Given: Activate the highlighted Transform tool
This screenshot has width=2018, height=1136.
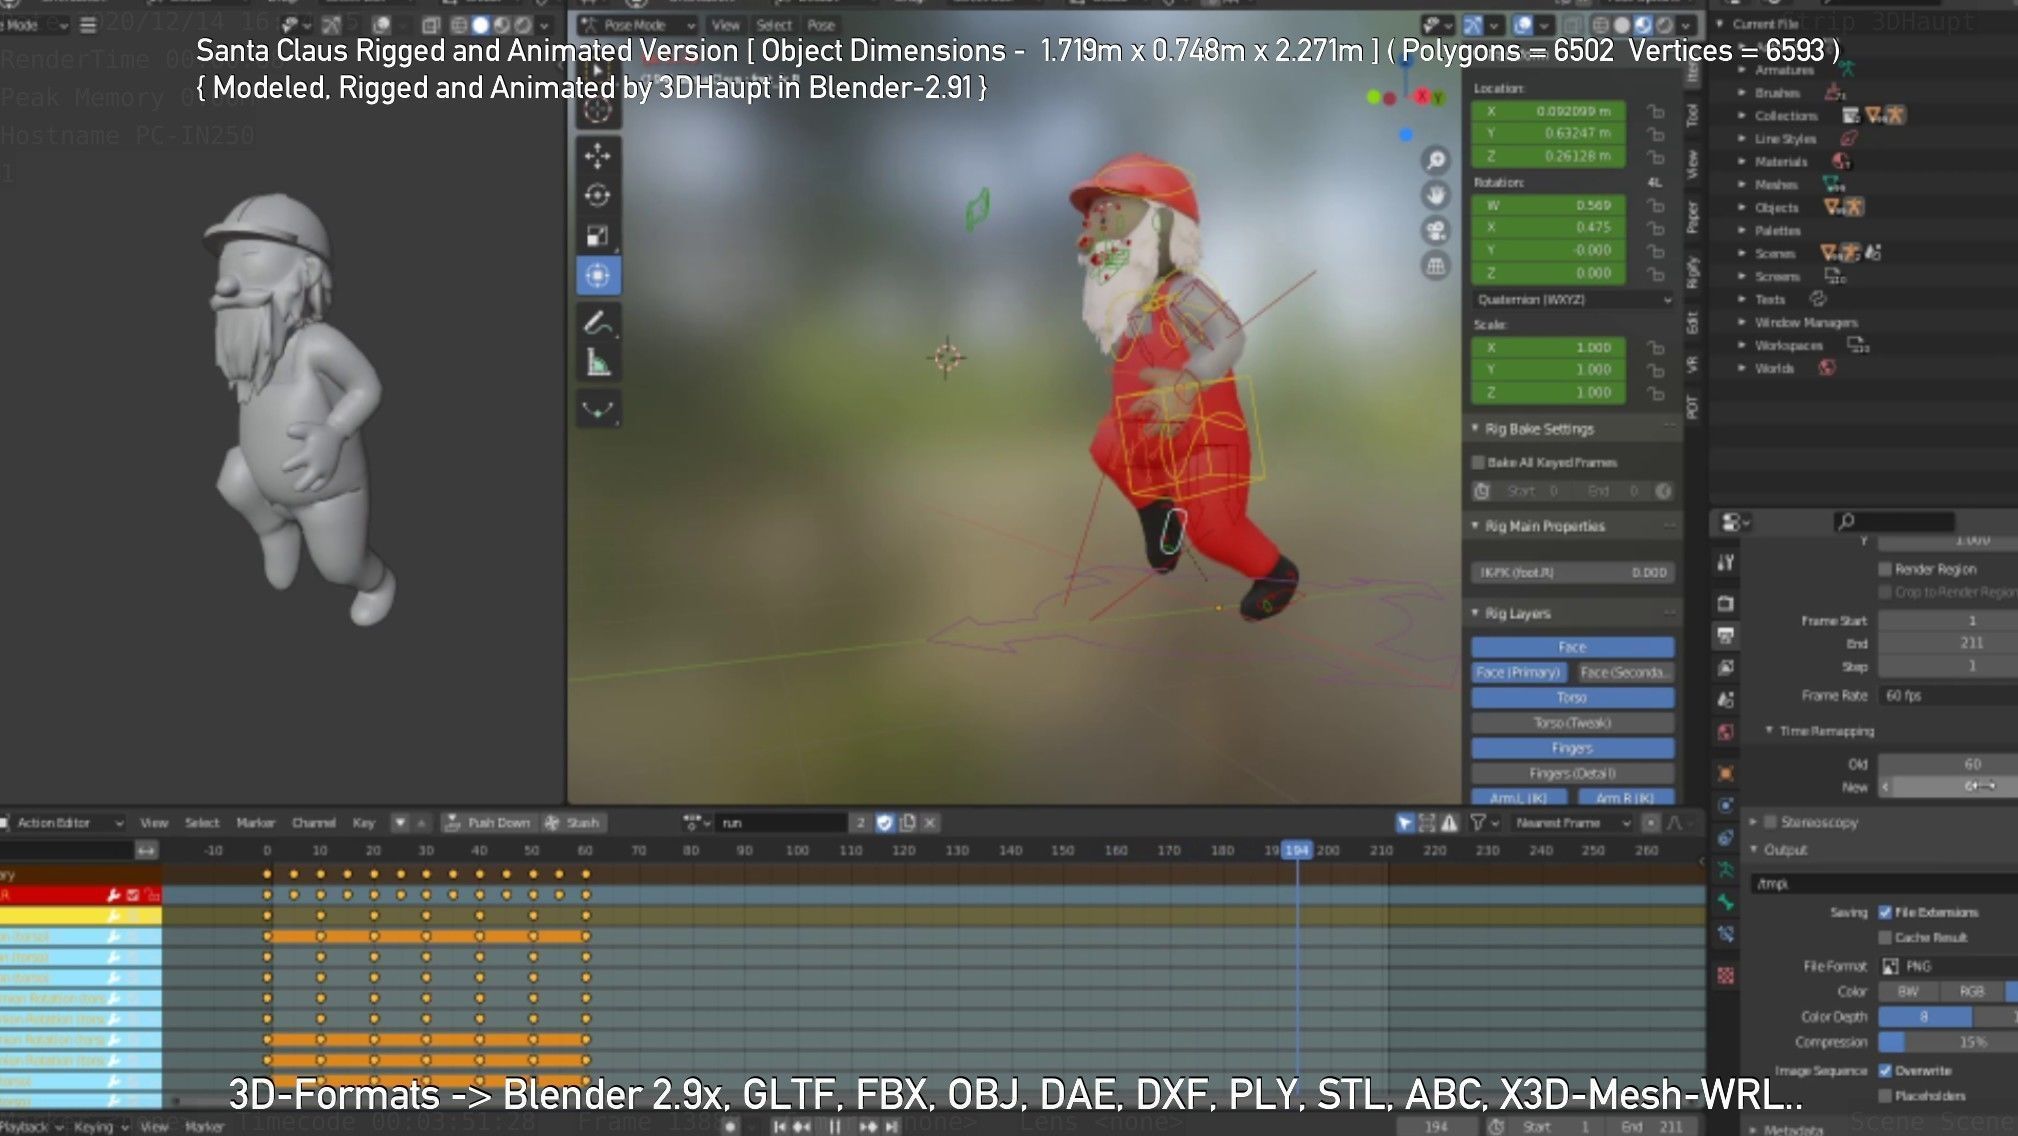Looking at the screenshot, I should 598,275.
